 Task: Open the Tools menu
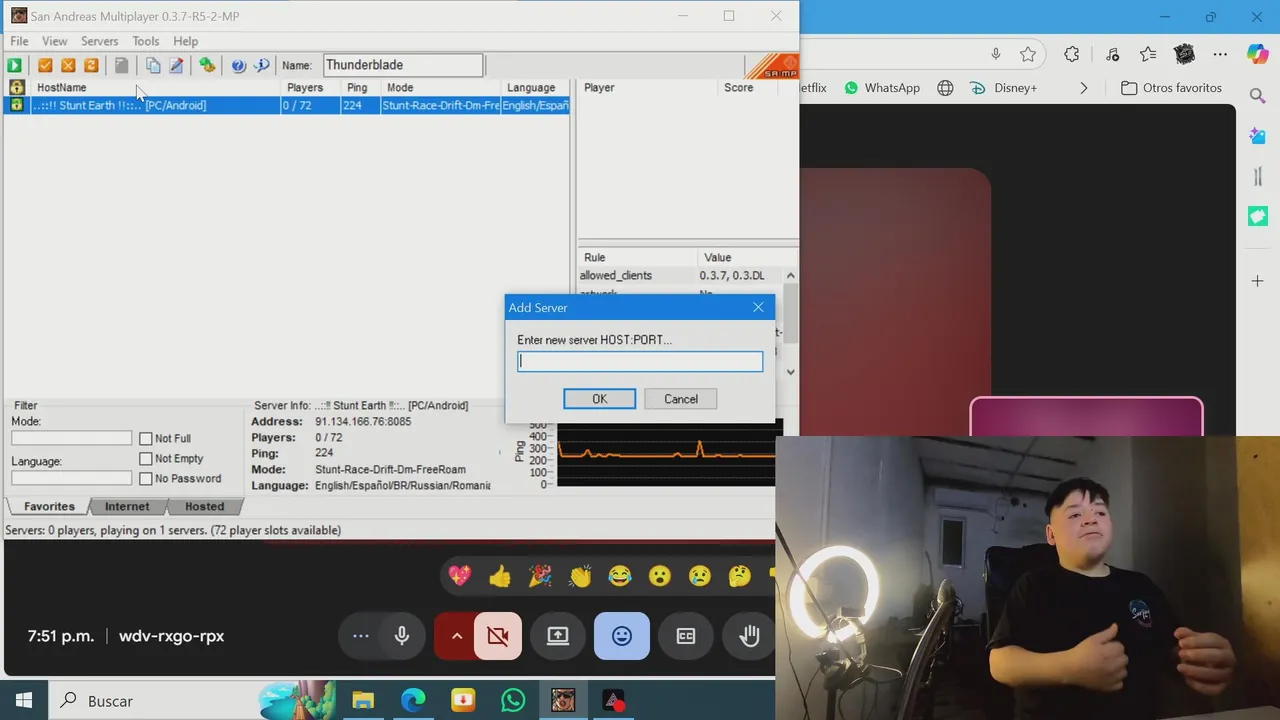click(x=146, y=41)
